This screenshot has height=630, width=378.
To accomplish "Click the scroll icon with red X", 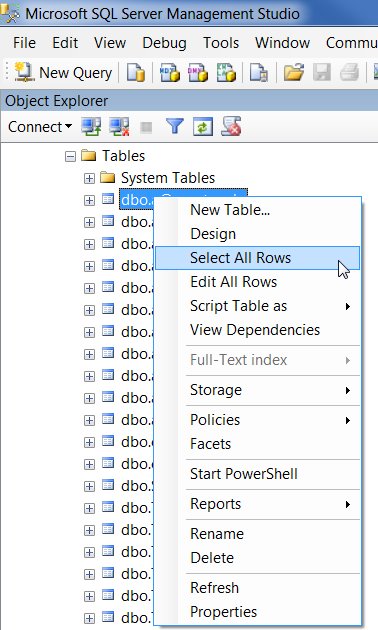I will (231, 127).
